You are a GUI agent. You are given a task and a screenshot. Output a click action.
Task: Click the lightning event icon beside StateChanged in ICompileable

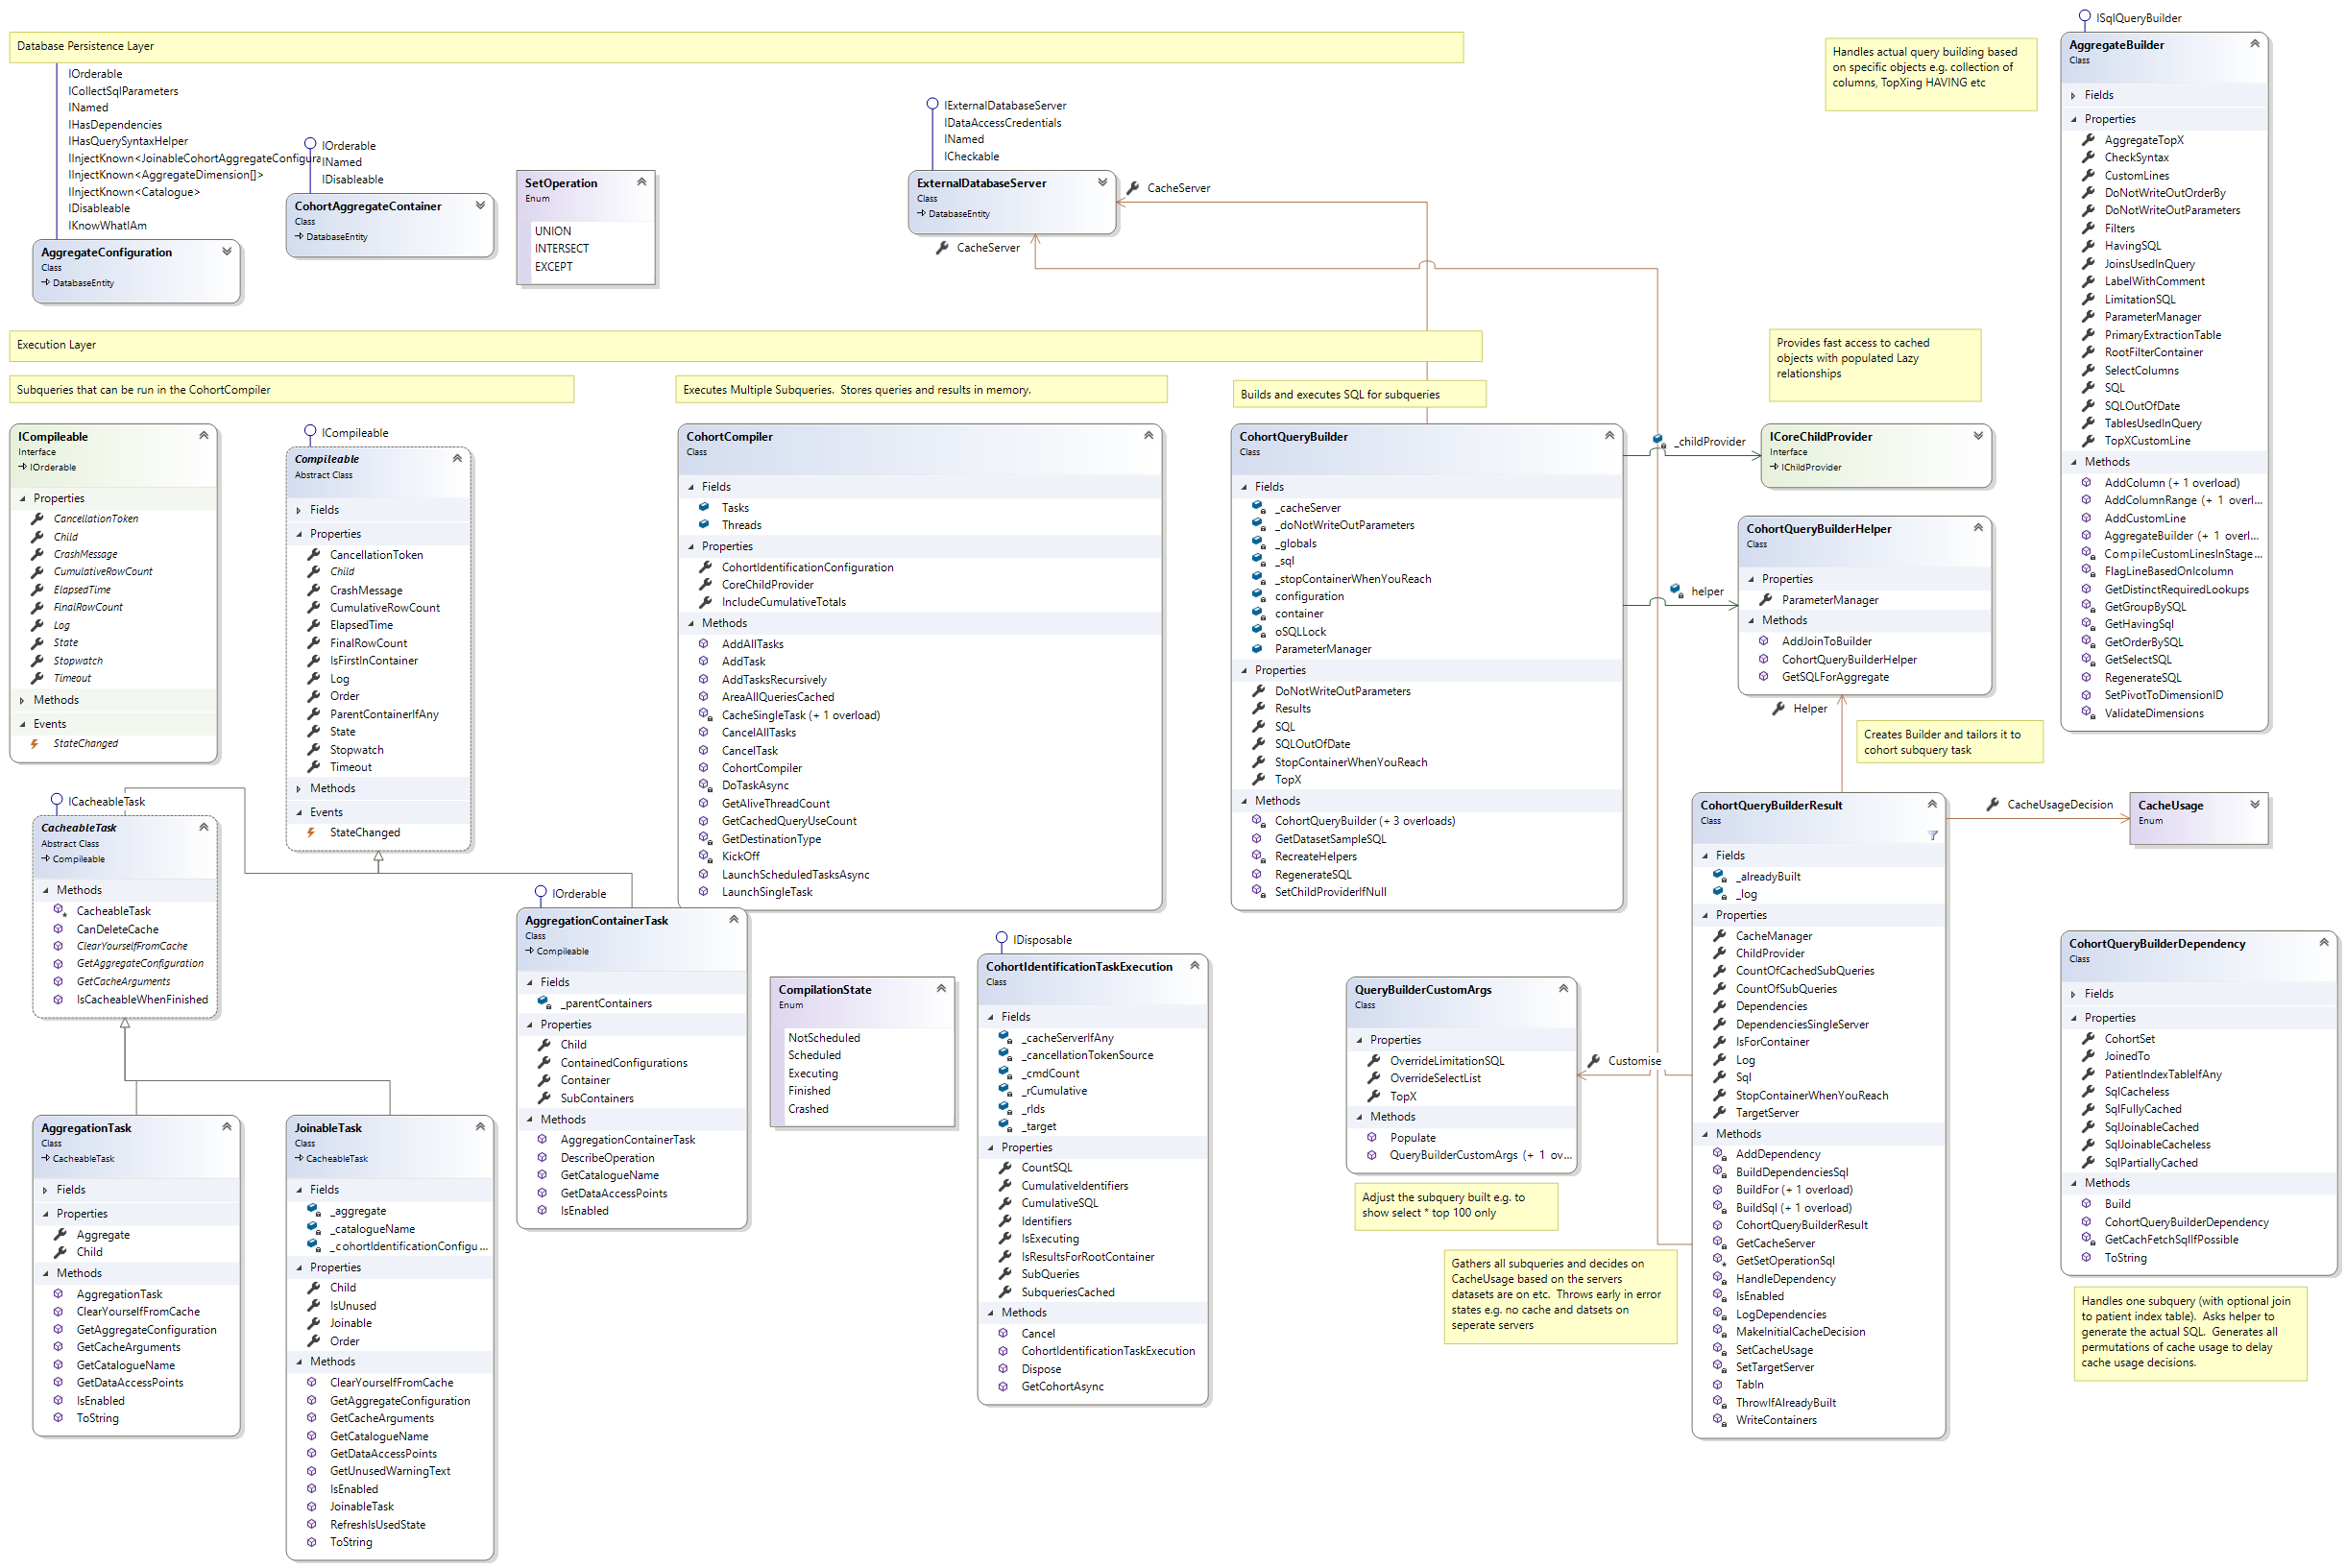pyautogui.click(x=35, y=744)
